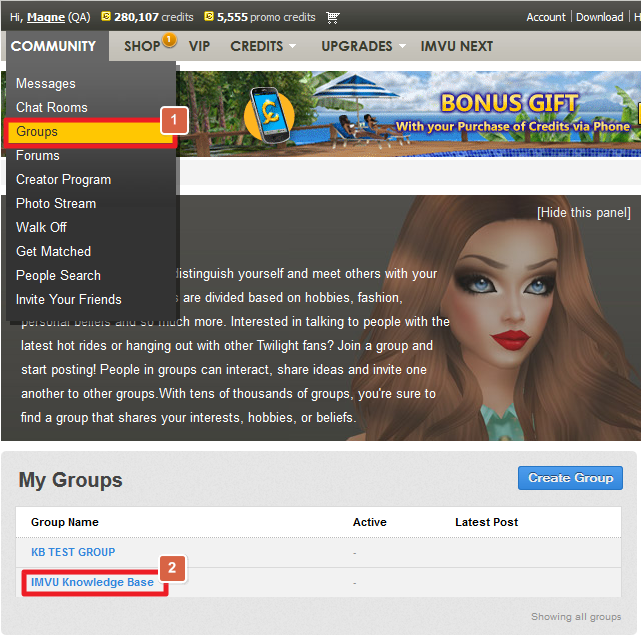Click the Active column header
The image size is (641, 637).
[x=370, y=522]
